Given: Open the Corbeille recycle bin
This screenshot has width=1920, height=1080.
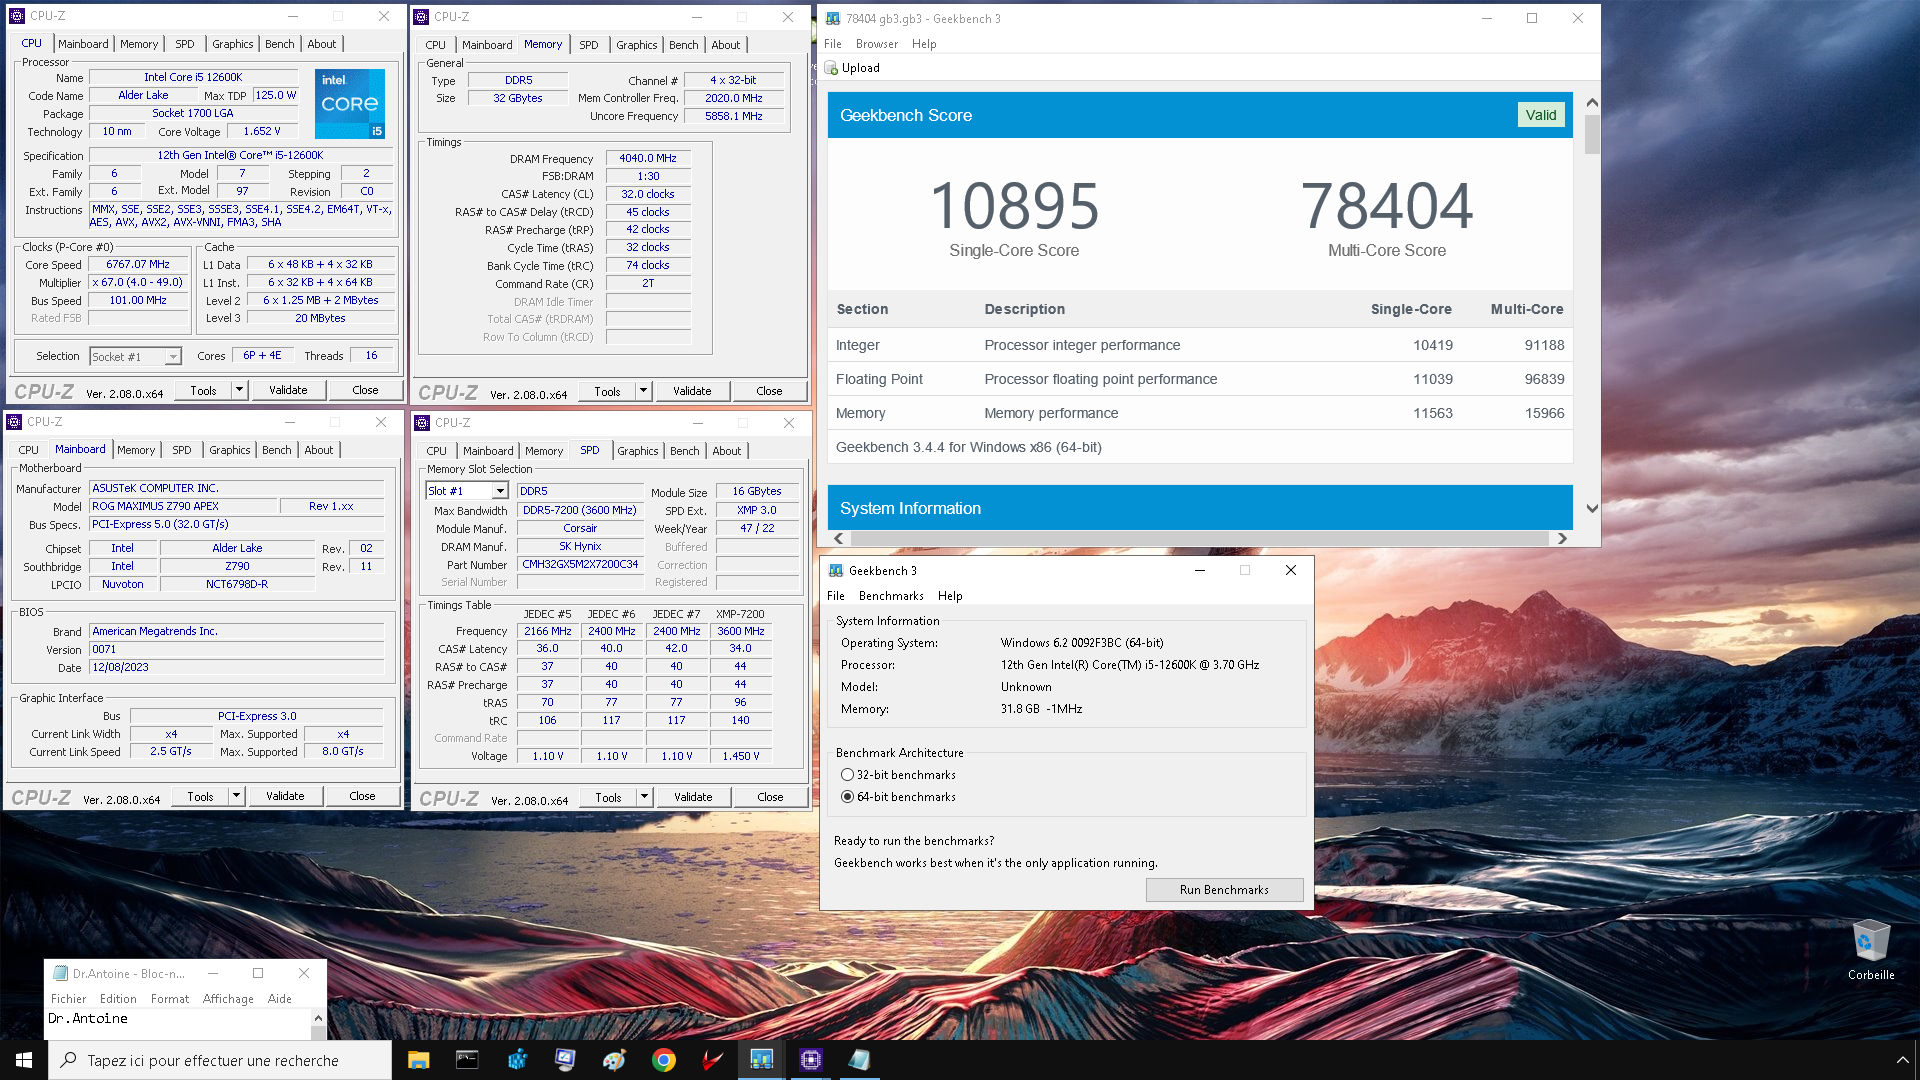Looking at the screenshot, I should [1870, 949].
